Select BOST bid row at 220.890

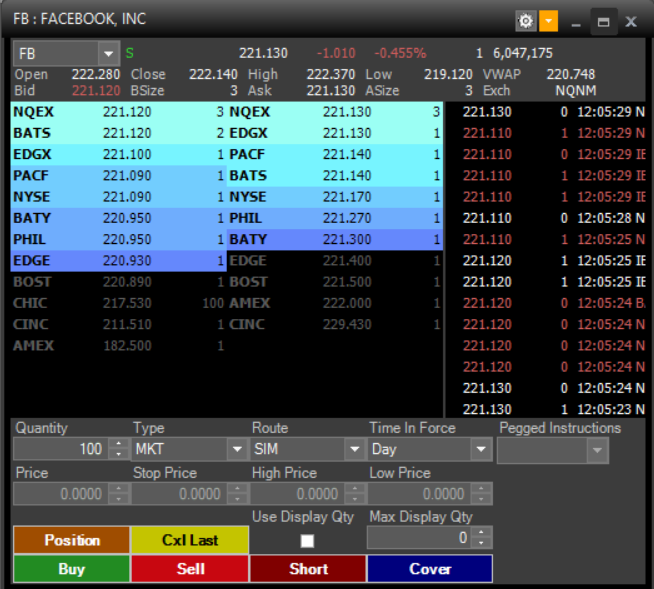(x=118, y=282)
